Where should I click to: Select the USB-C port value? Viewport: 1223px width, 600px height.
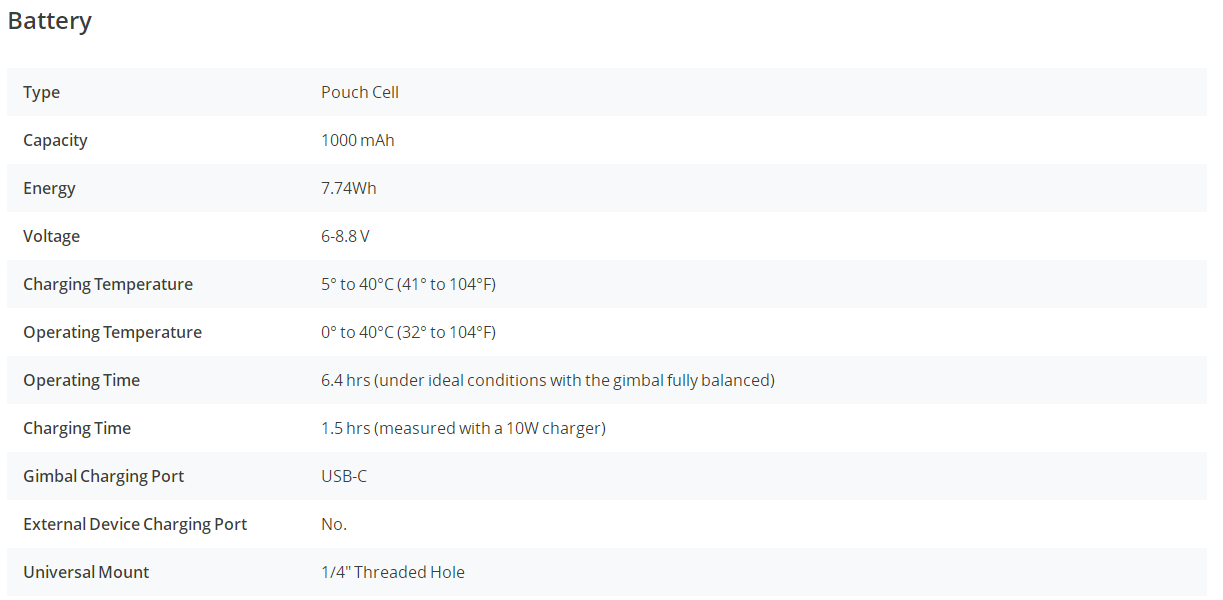point(344,476)
